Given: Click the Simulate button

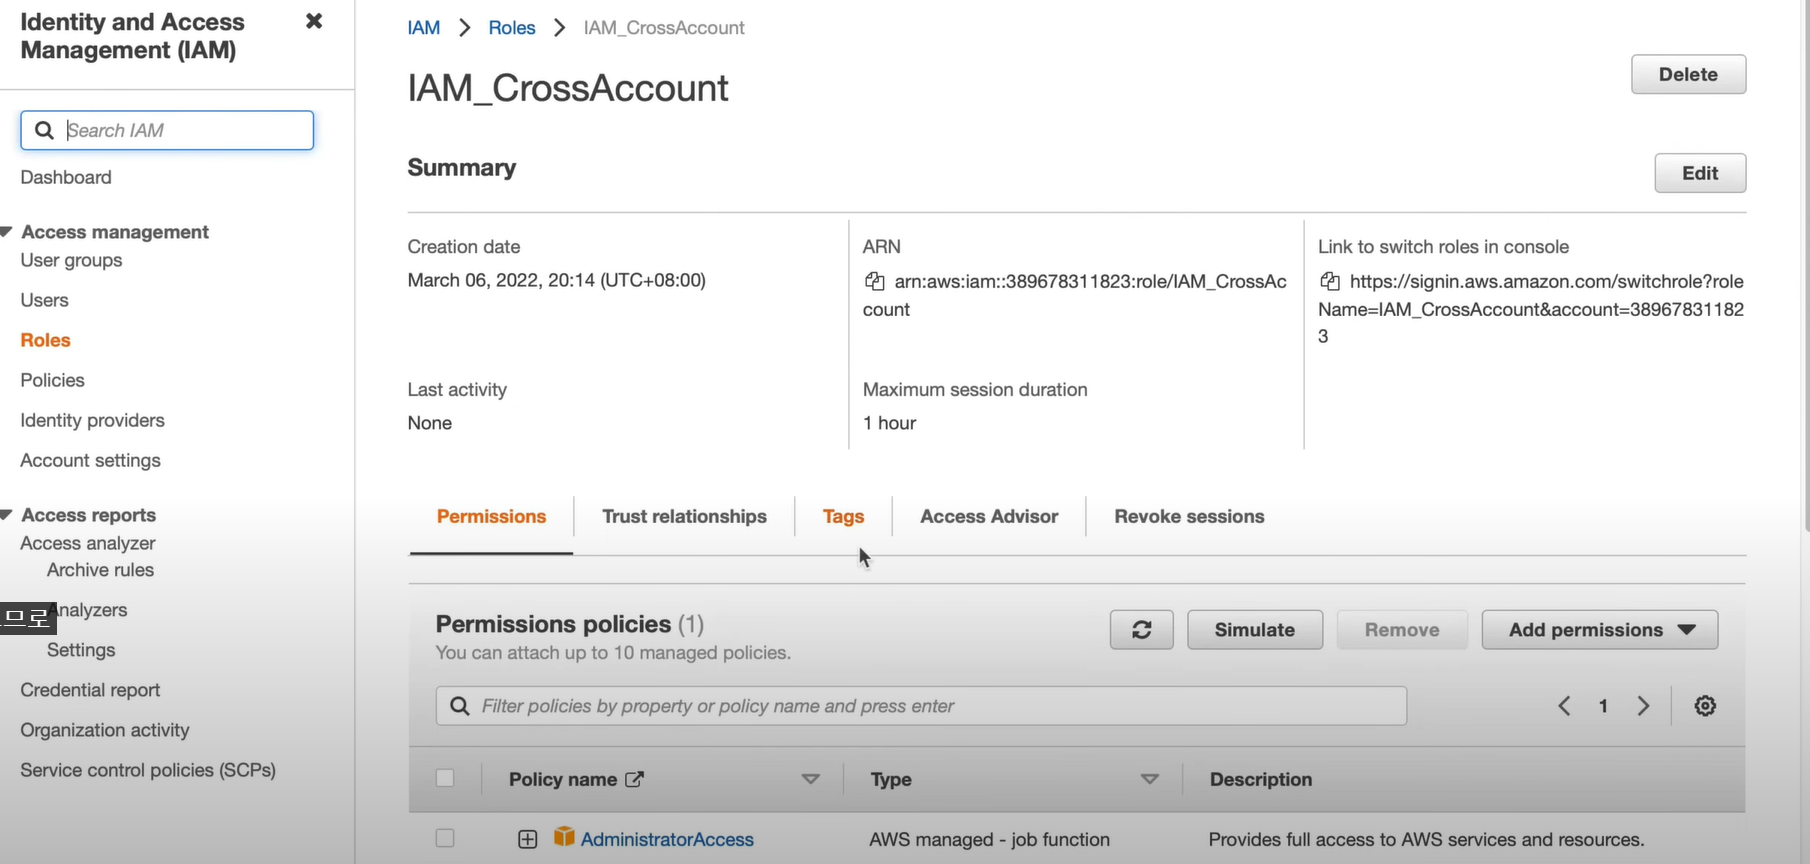Looking at the screenshot, I should click(1255, 630).
